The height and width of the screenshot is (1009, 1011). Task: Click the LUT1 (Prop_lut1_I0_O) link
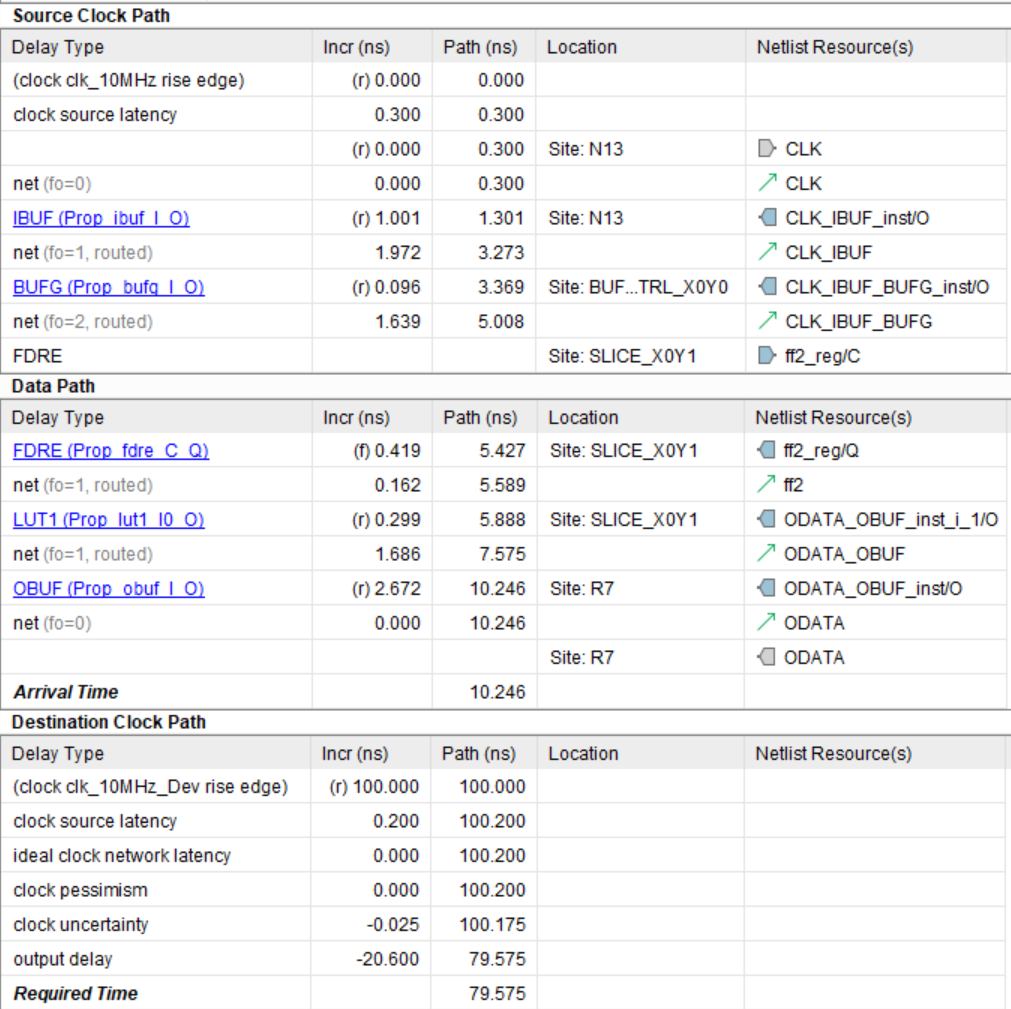click(108, 520)
